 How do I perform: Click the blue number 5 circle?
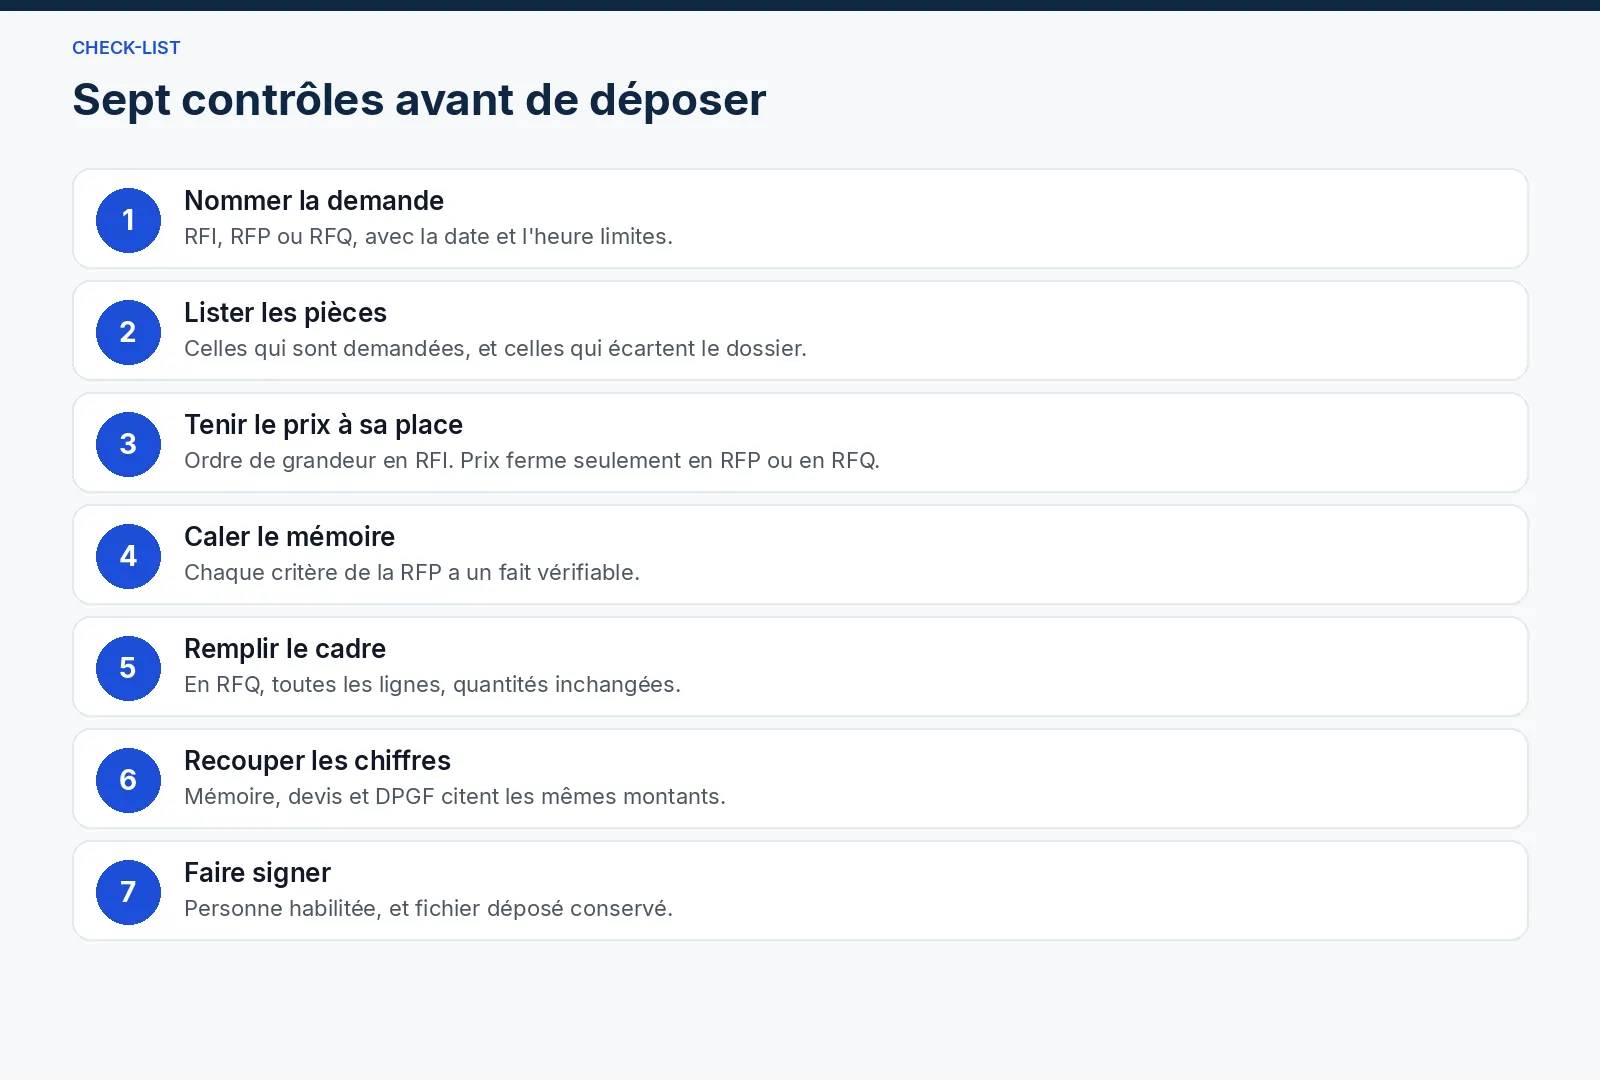[x=128, y=668]
